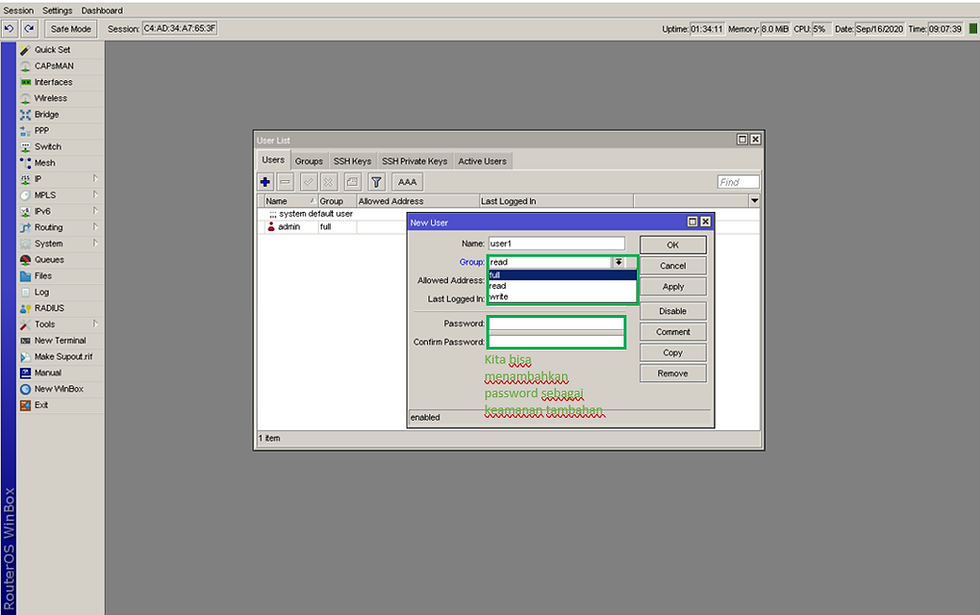Click Cancel in New User dialog
Viewport: 980px width, 615px height.
(673, 266)
